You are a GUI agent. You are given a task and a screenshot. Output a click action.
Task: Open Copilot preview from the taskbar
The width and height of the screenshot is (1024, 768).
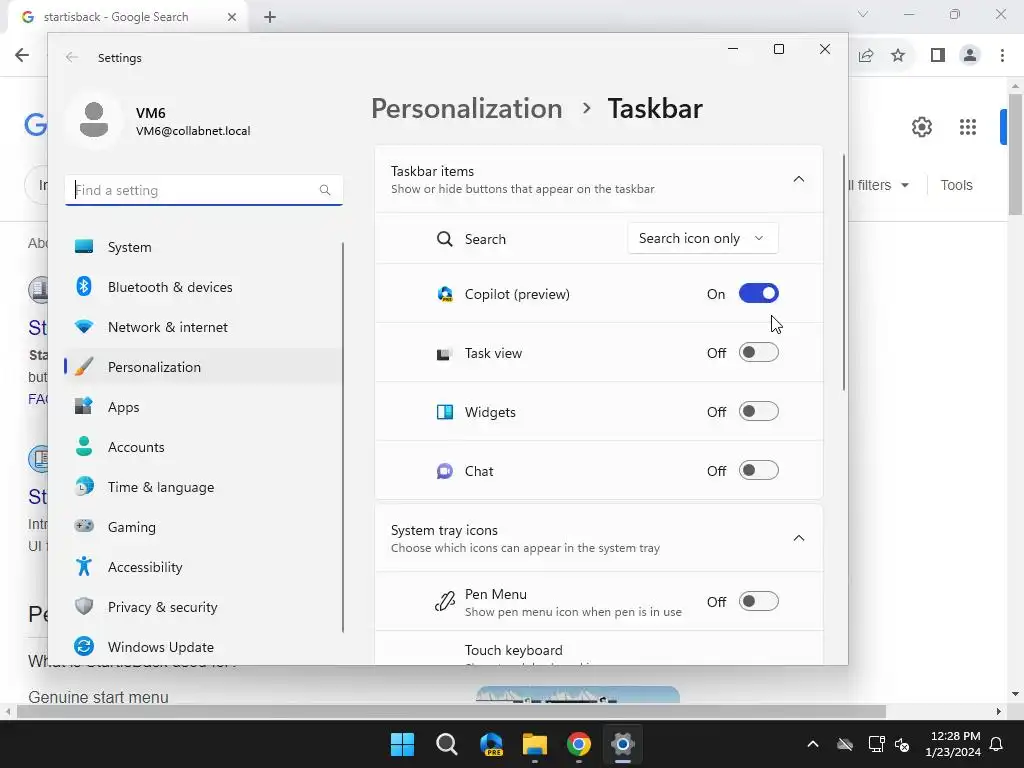(x=491, y=744)
